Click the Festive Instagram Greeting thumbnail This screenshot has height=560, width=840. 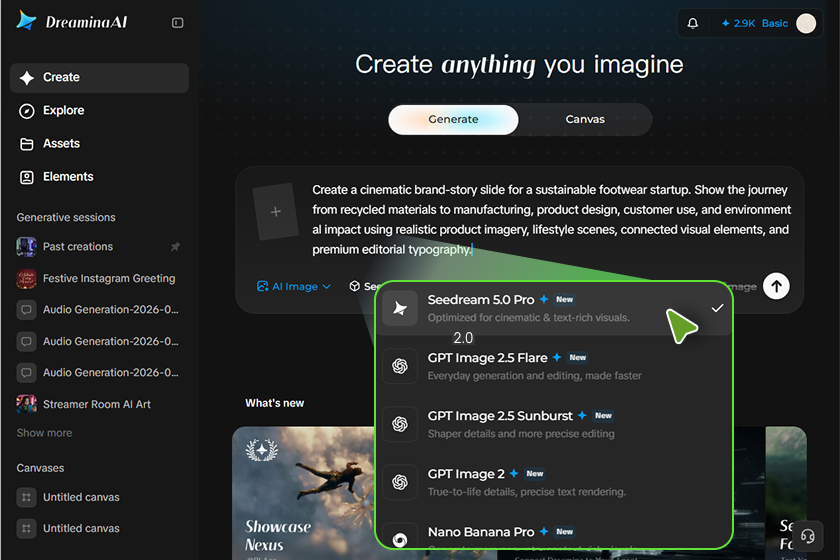pyautogui.click(x=26, y=279)
